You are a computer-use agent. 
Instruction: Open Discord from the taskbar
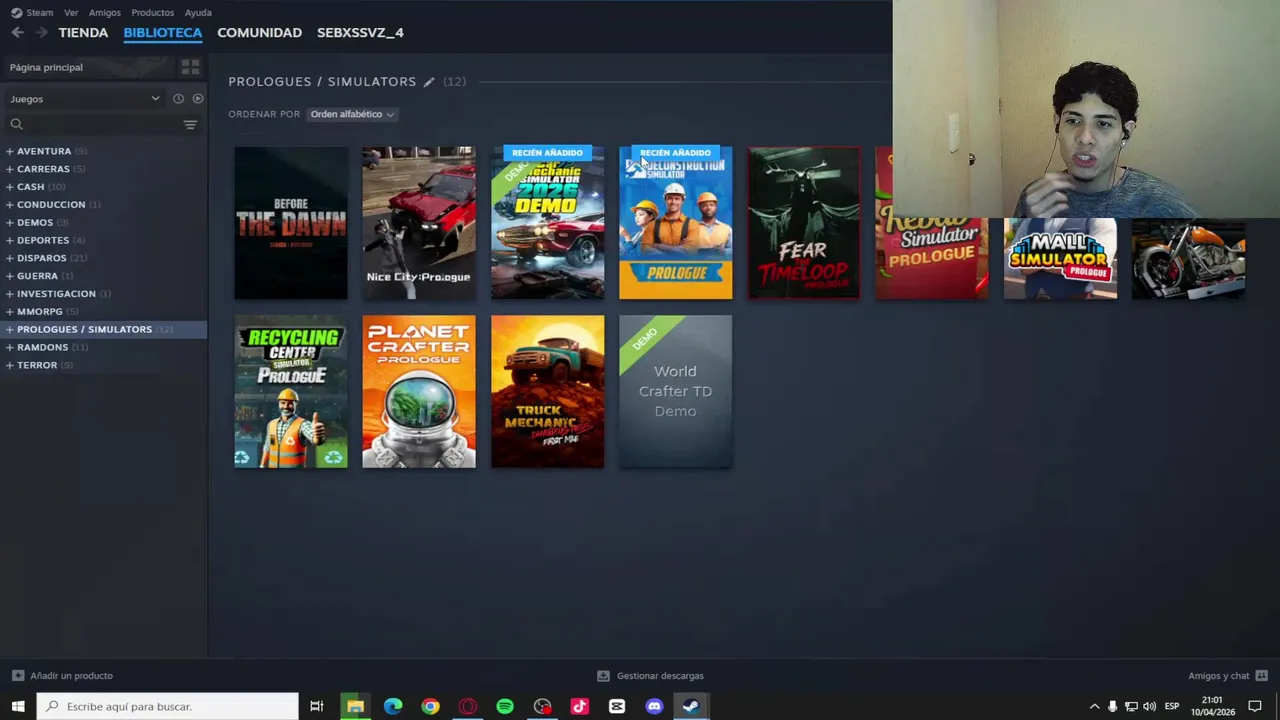654,706
